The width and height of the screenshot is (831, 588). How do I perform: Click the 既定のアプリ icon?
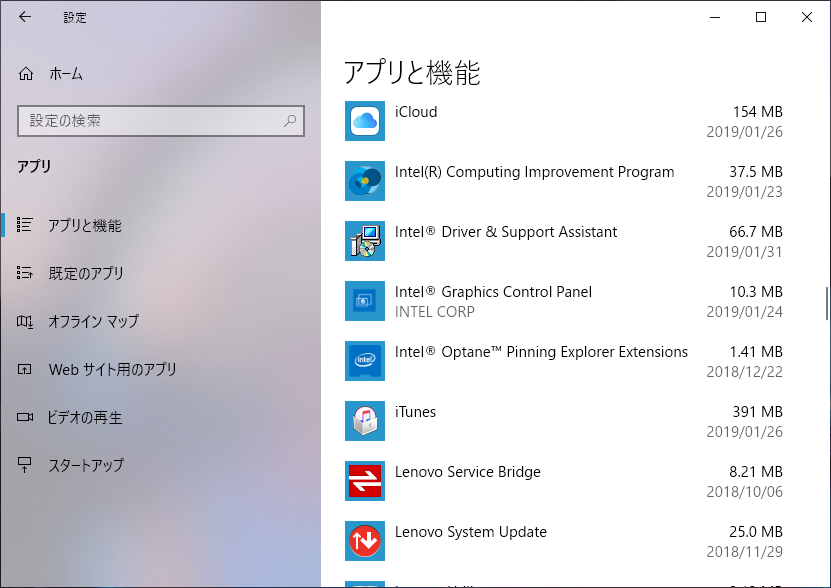point(24,273)
